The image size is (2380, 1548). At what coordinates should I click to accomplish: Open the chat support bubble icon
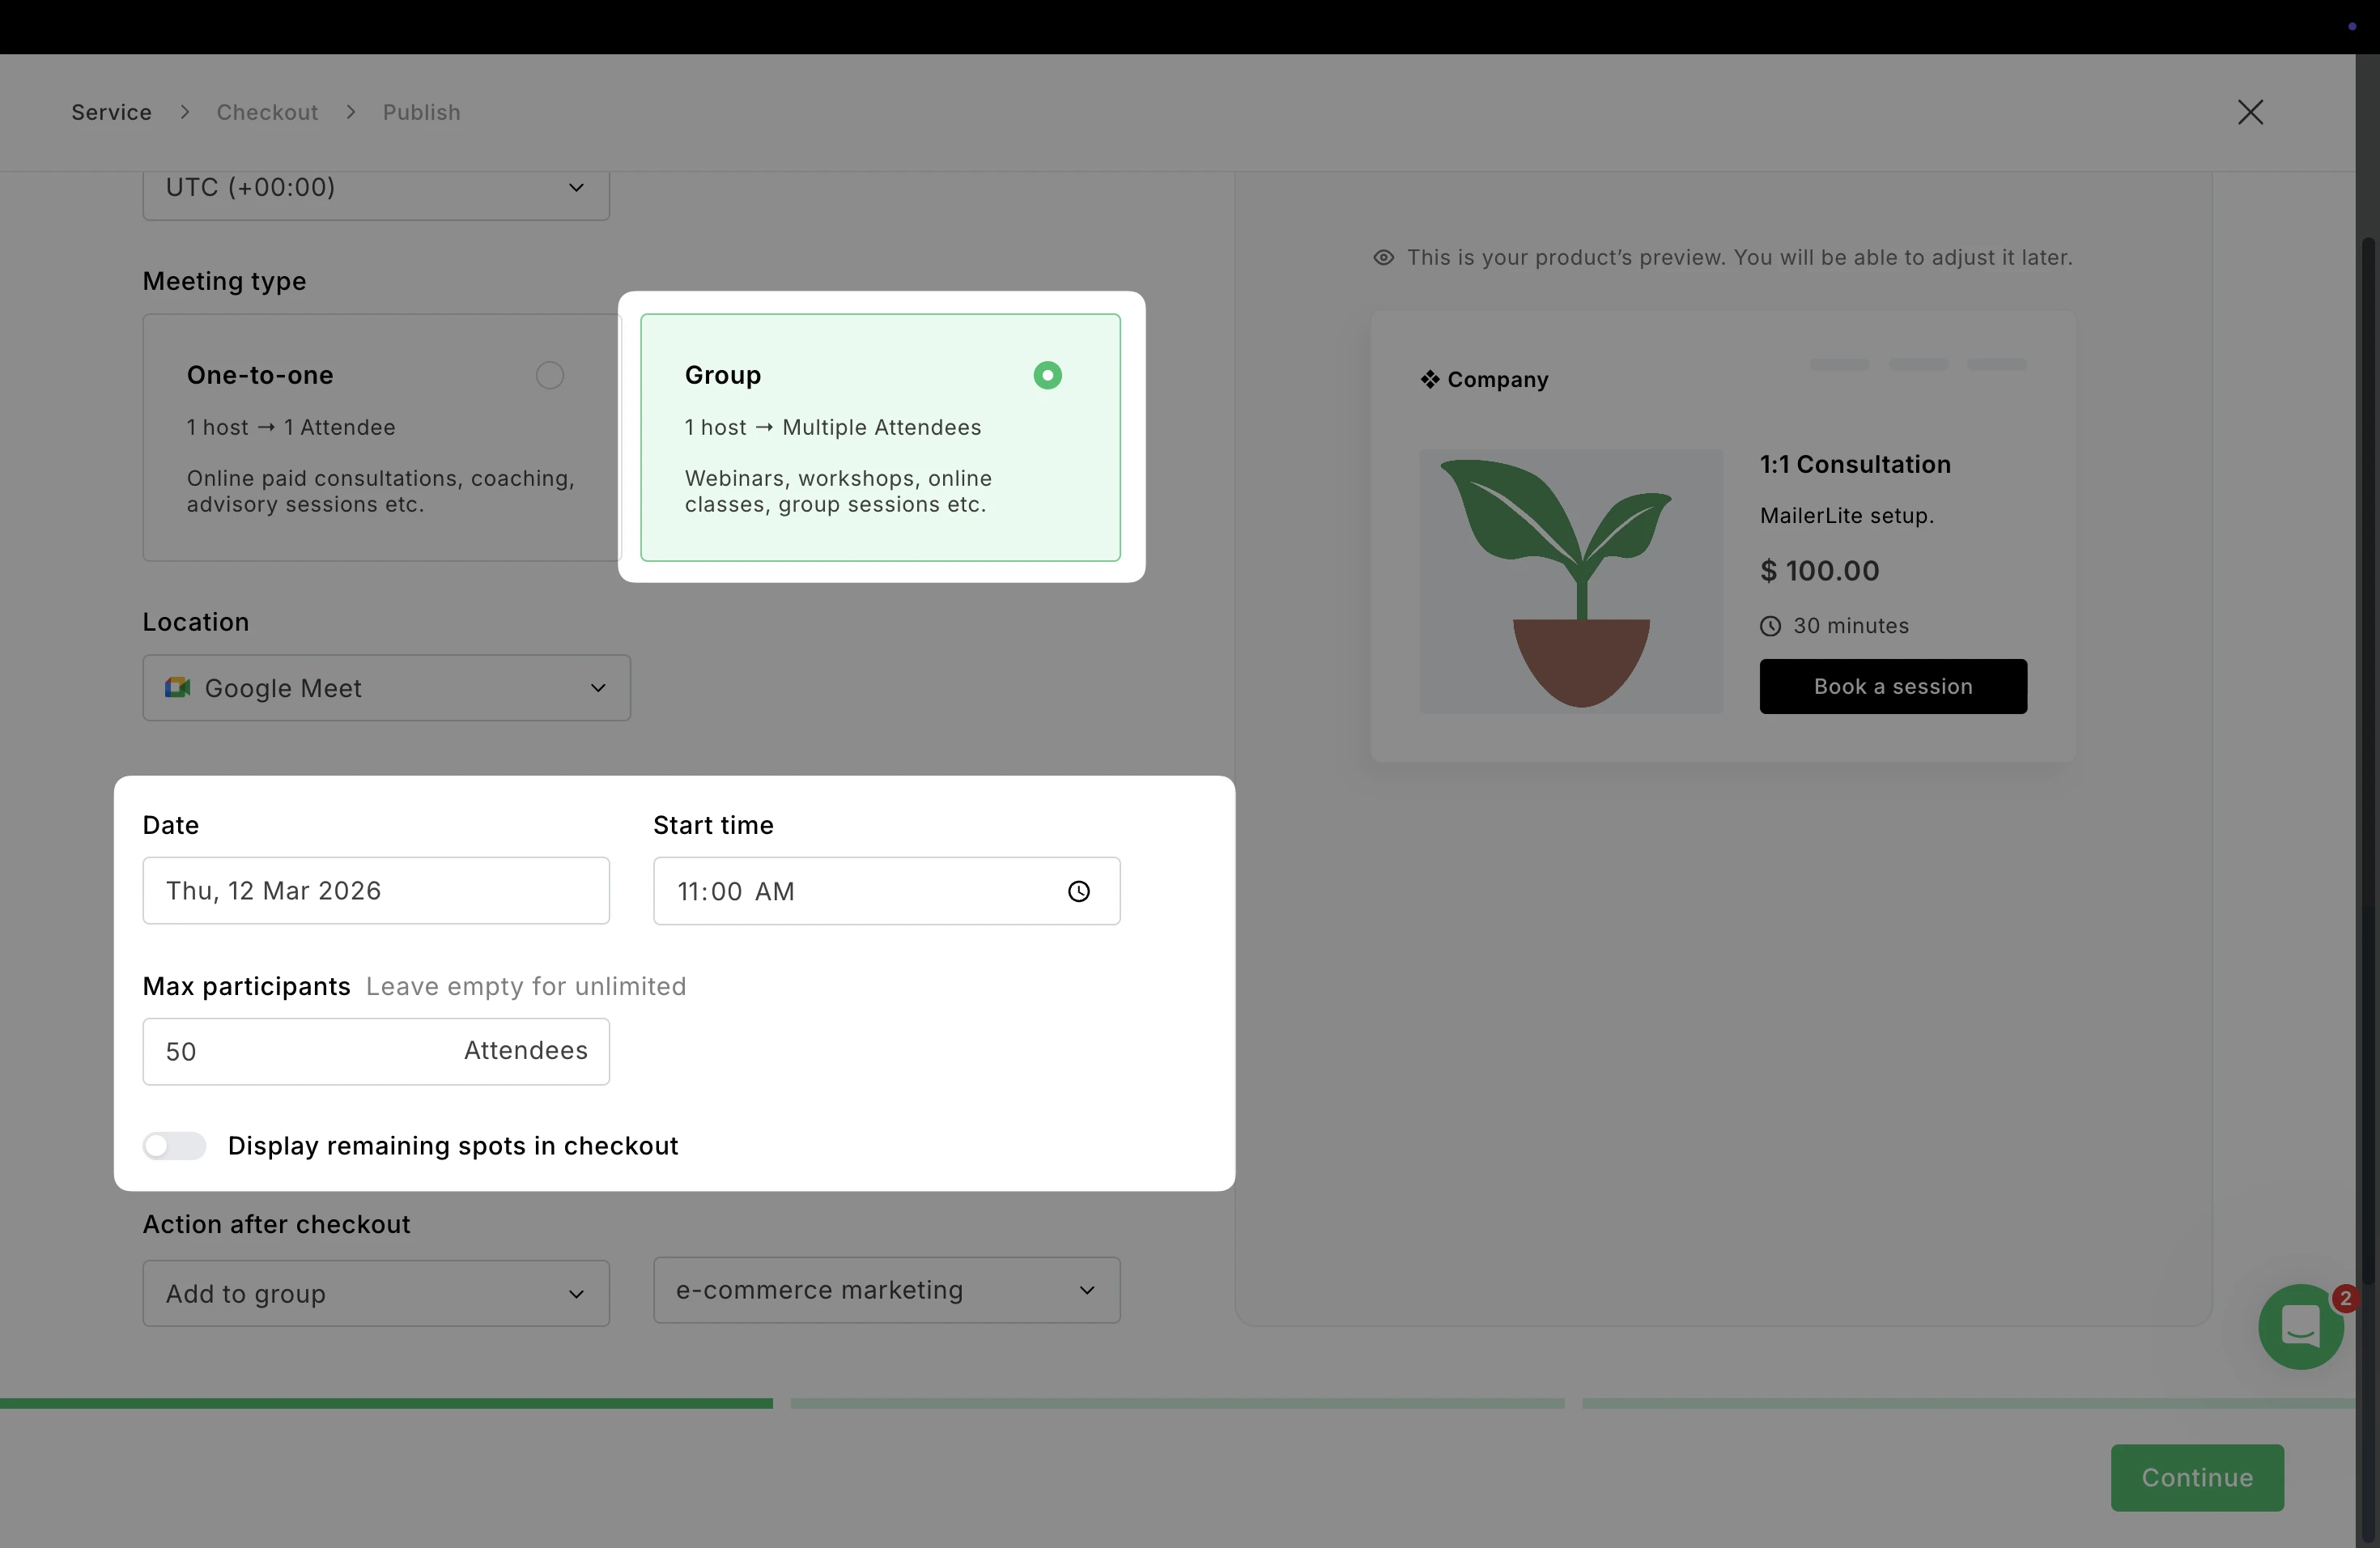click(x=2300, y=1327)
